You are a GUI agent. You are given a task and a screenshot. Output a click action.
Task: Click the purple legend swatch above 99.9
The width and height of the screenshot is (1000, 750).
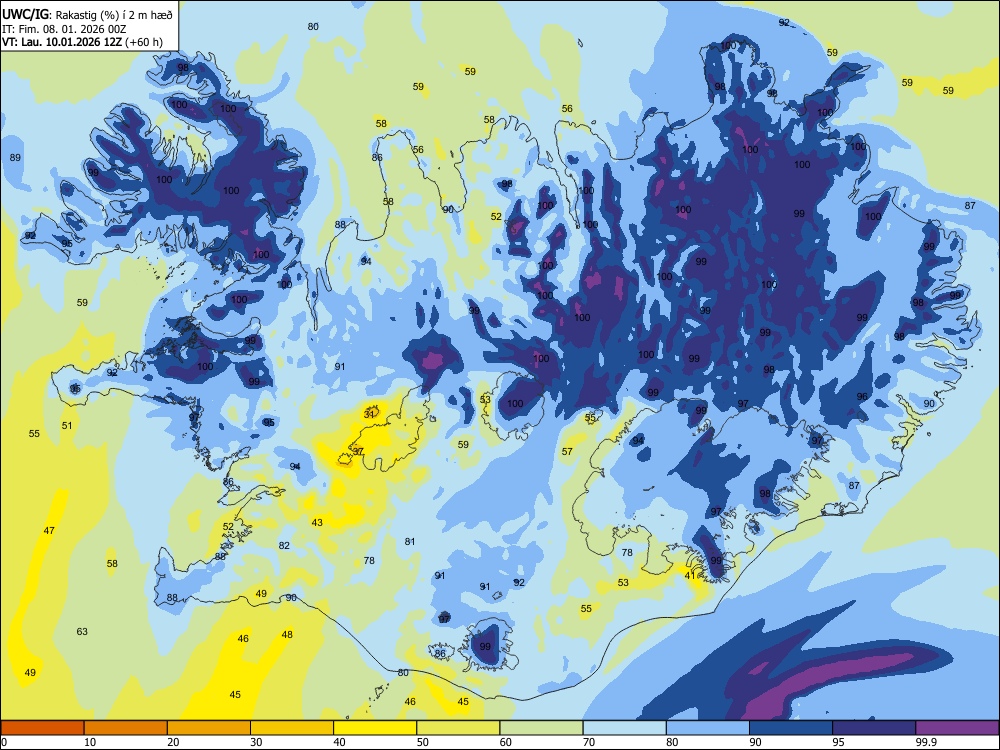(957, 728)
